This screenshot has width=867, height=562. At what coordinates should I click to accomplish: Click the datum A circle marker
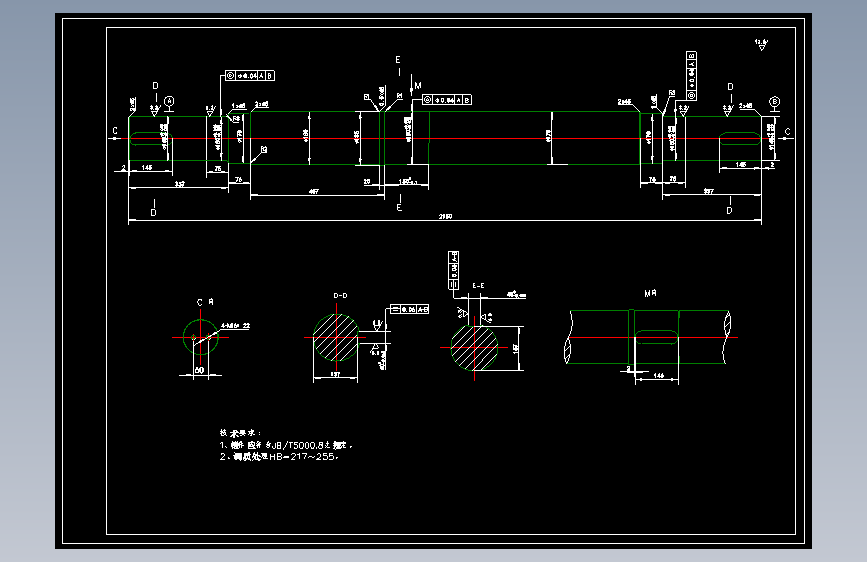(169, 101)
